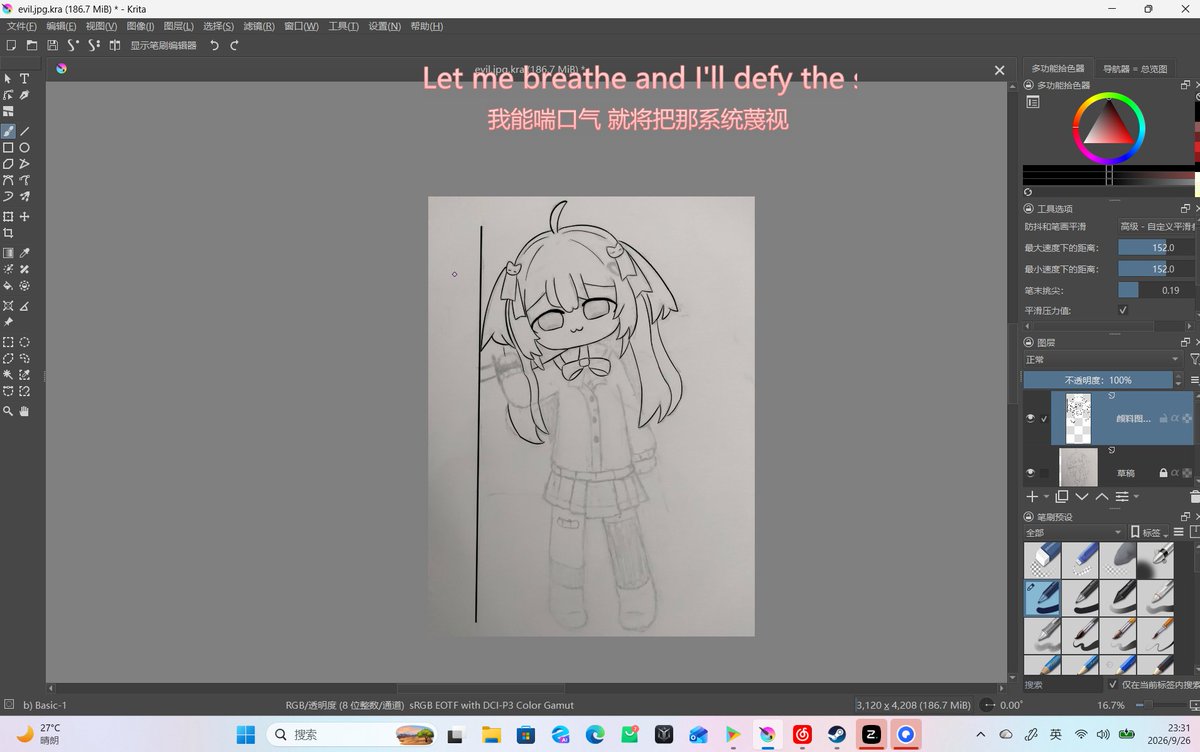The height and width of the screenshot is (752, 1200).
Task: Select the Color Sampler eyedropper tool
Action: point(25,253)
